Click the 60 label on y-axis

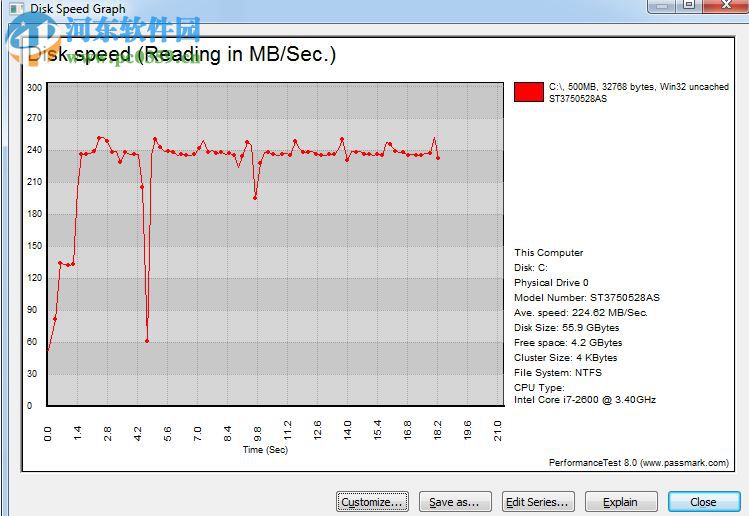(x=32, y=342)
